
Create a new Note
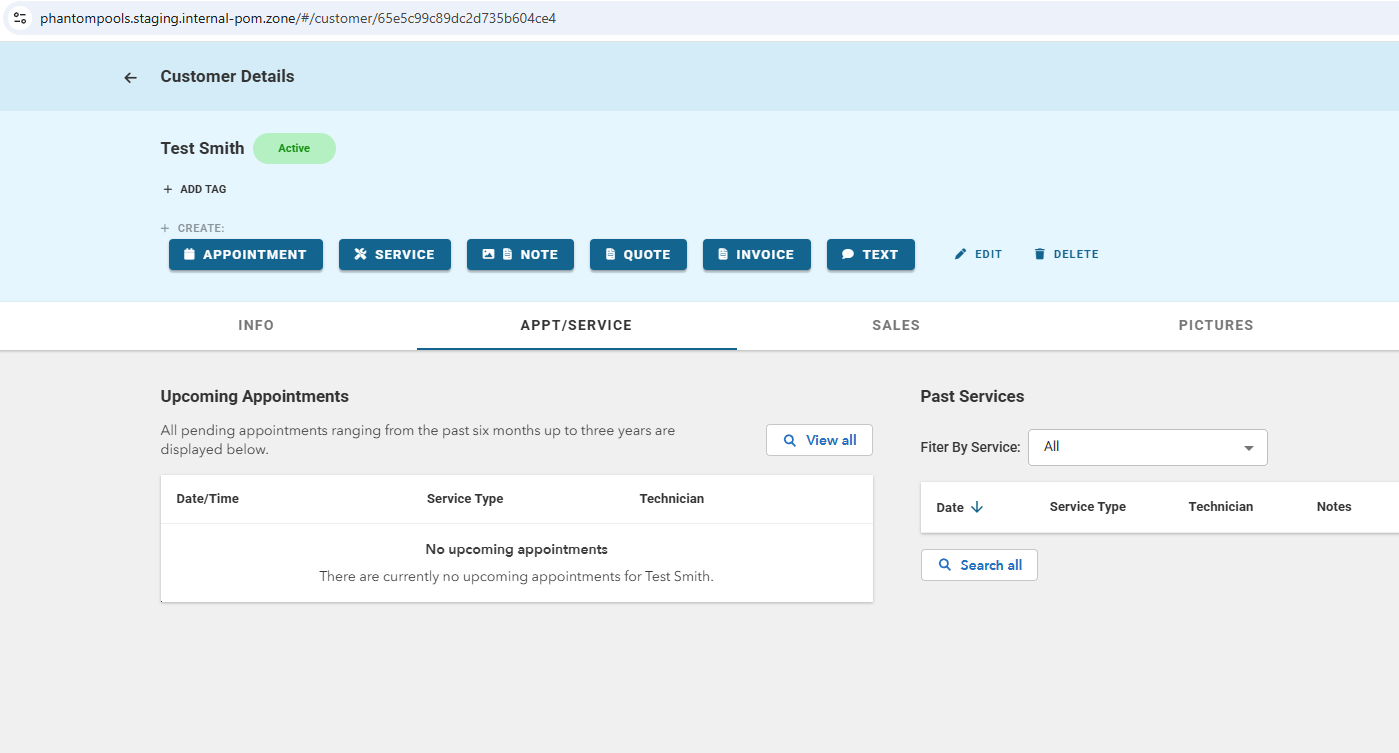[520, 254]
